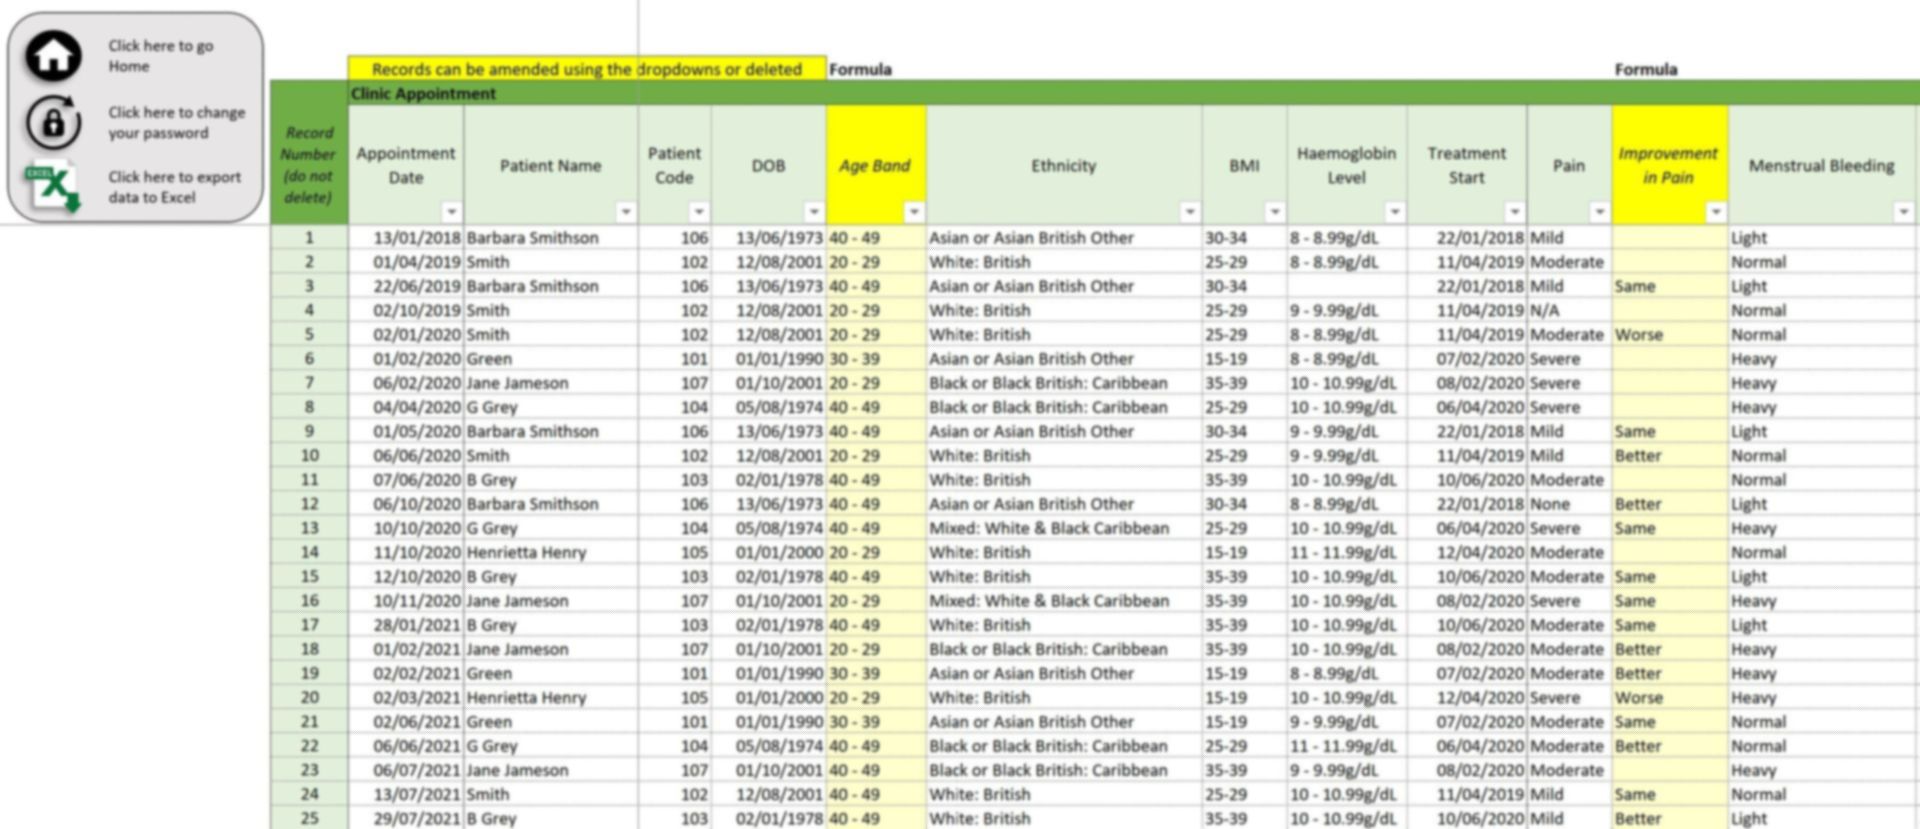Click the 'Click here to go Home' text
Screen dimensions: 1920x829
pyautogui.click(x=160, y=56)
